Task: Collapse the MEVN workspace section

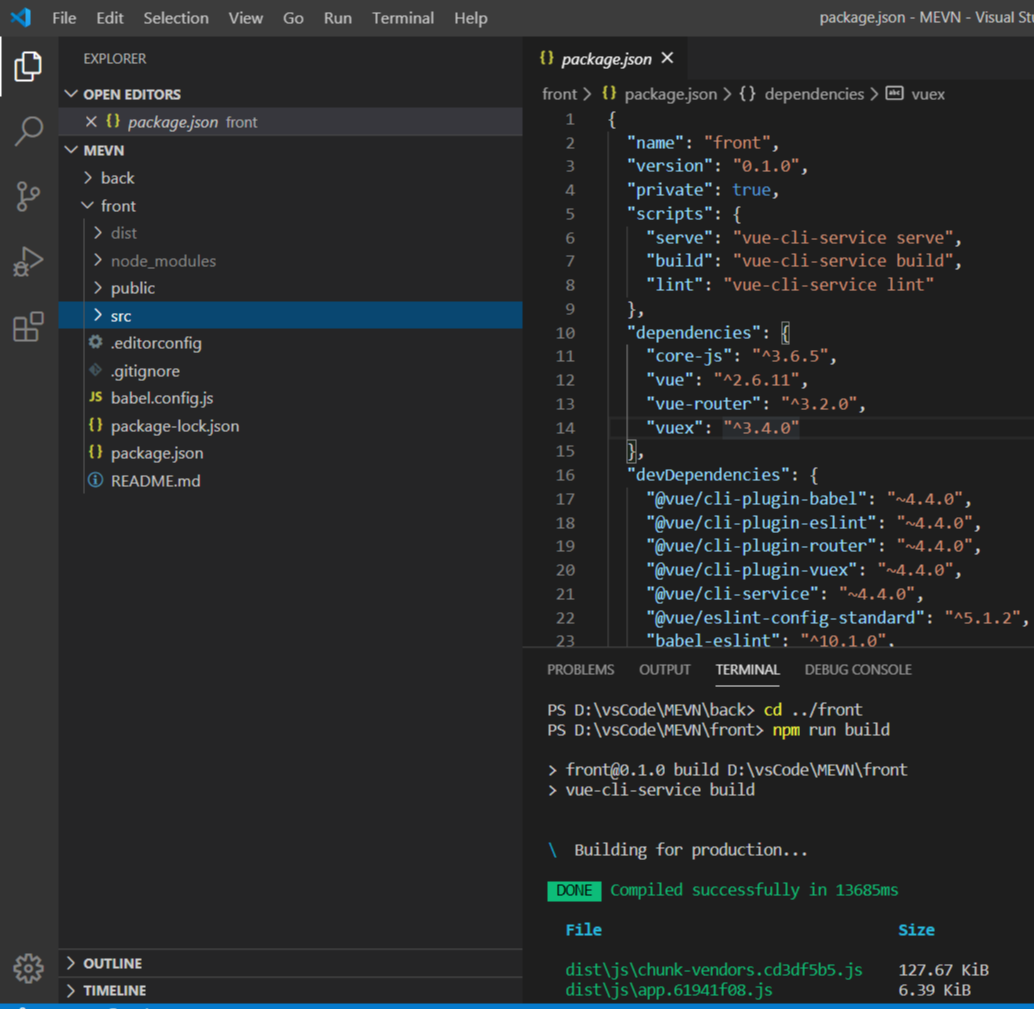Action: (x=71, y=150)
